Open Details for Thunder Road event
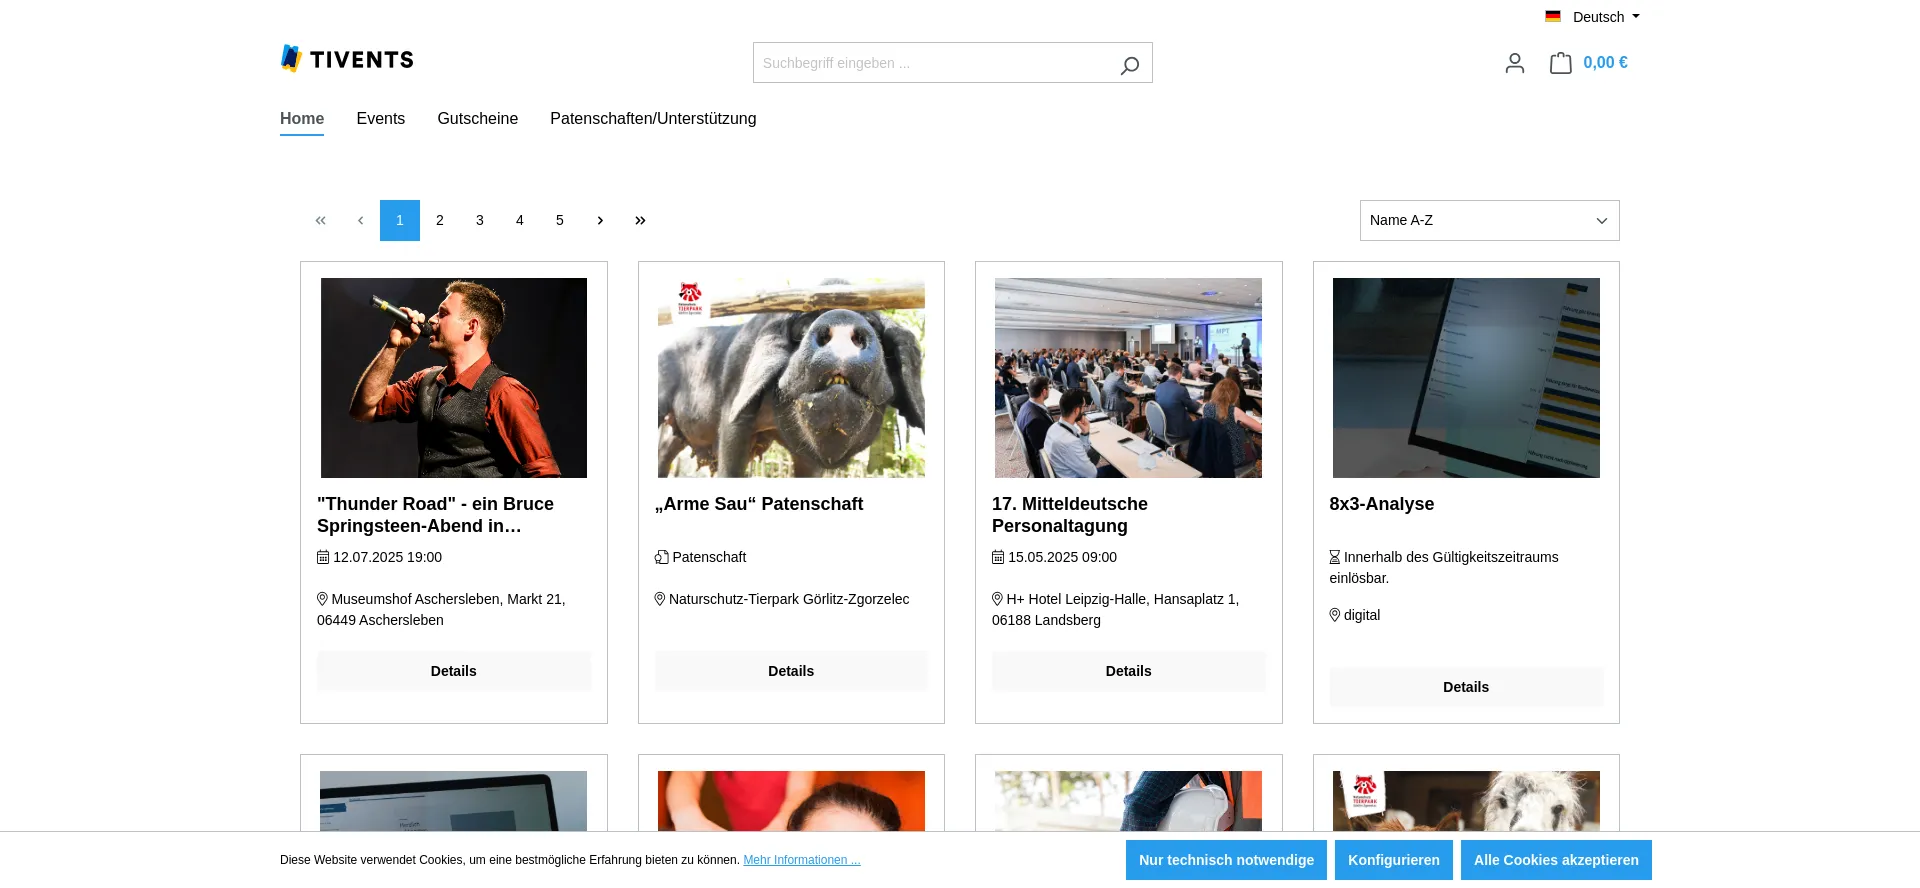Viewport: 1920px width, 888px height. tap(454, 671)
